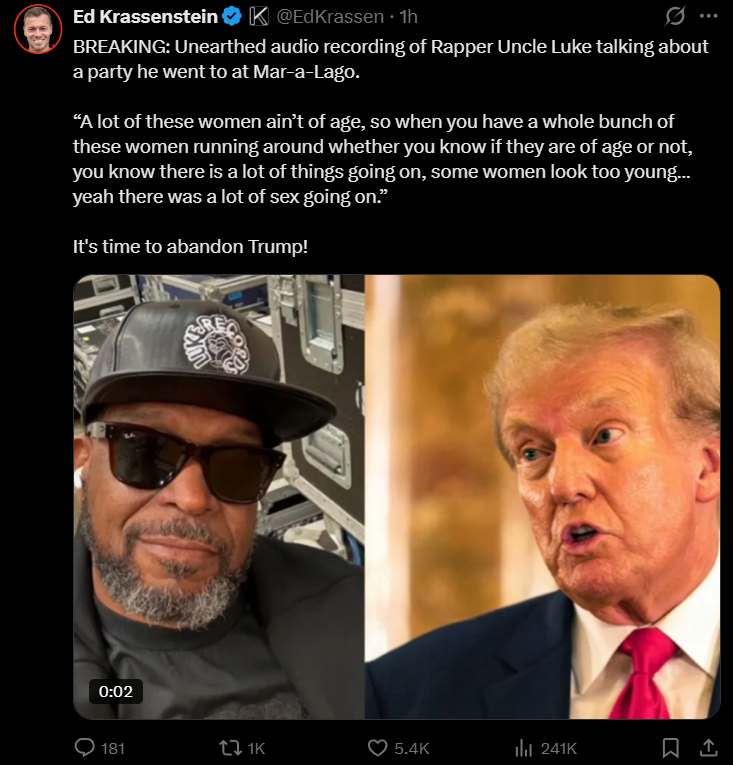This screenshot has height=765, width=733.
Task: Click the 1K reposts count
Action: [256, 748]
